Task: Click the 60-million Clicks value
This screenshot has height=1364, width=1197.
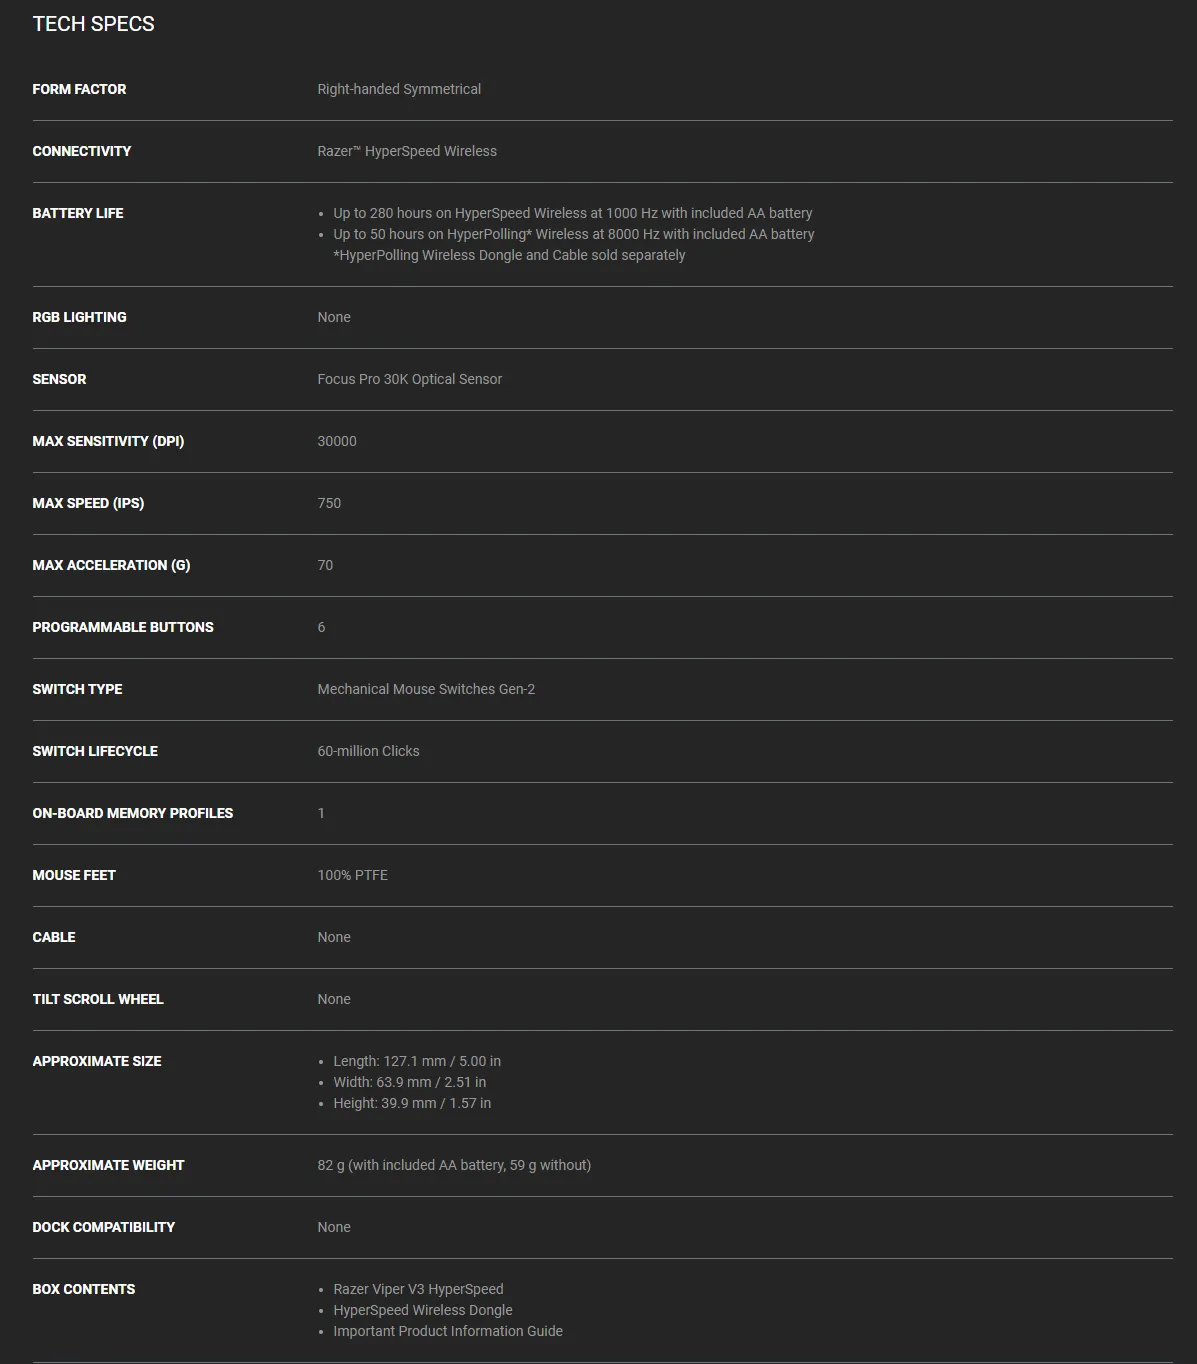Action: 368,751
